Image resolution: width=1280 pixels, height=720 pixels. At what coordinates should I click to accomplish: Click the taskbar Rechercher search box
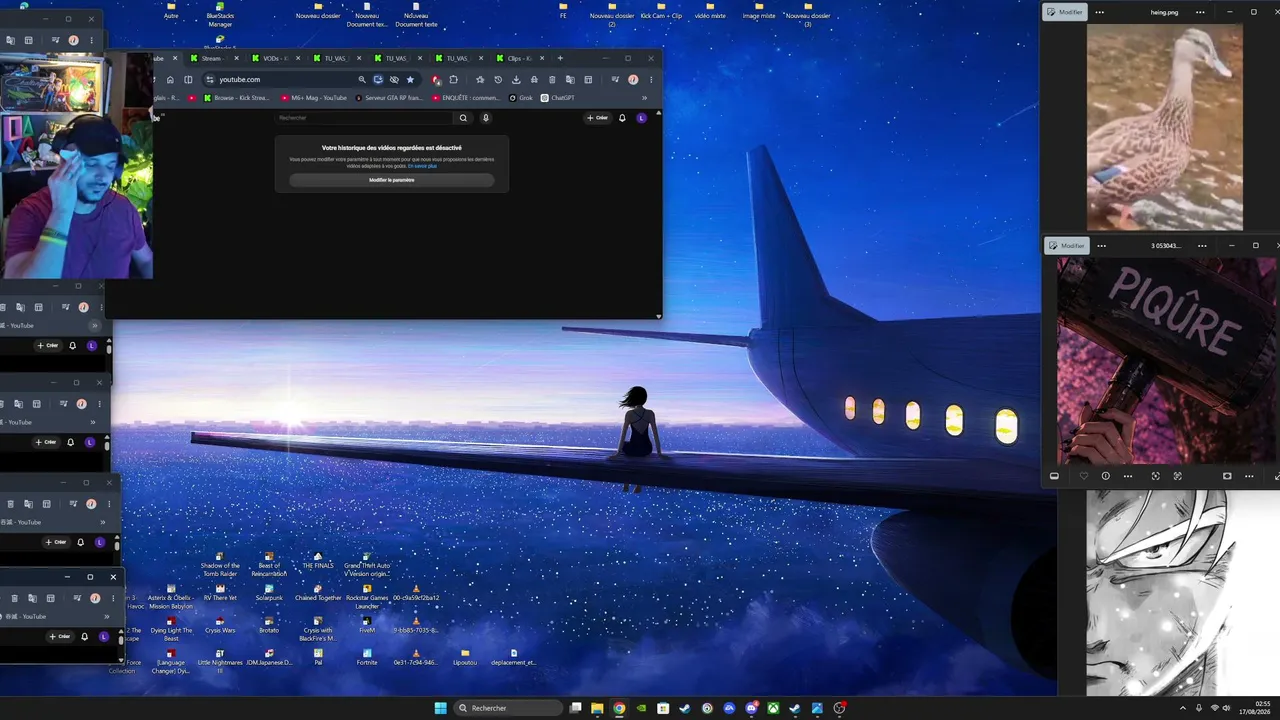tap(507, 708)
